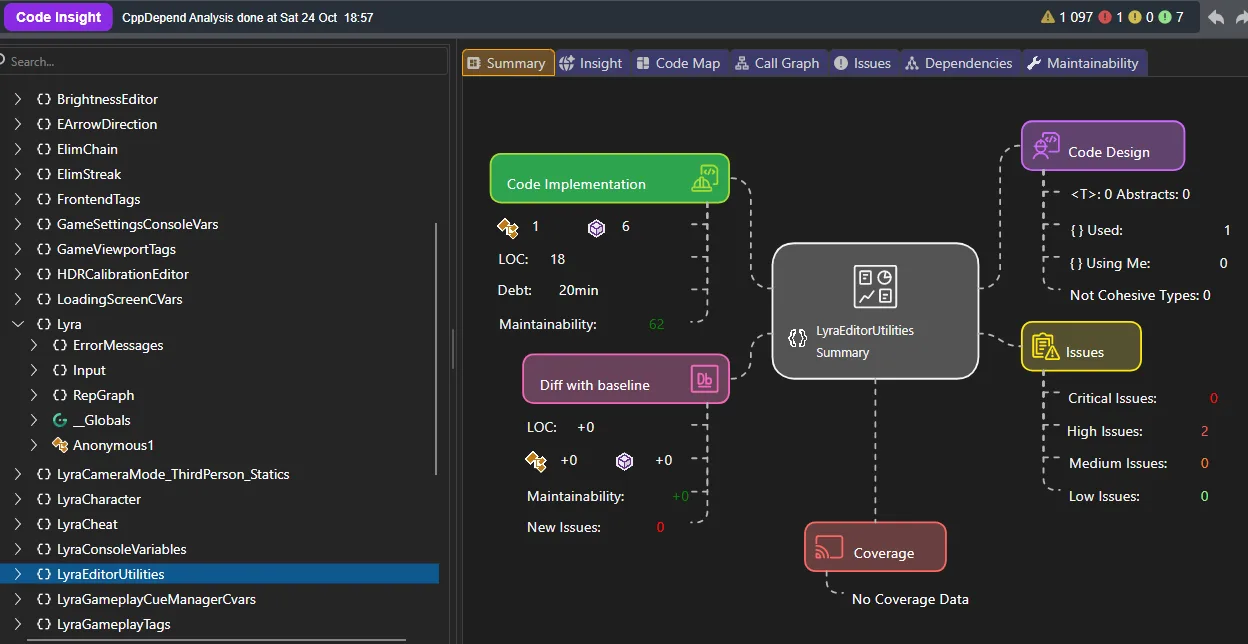Expand the ElimStreak node

point(18,174)
